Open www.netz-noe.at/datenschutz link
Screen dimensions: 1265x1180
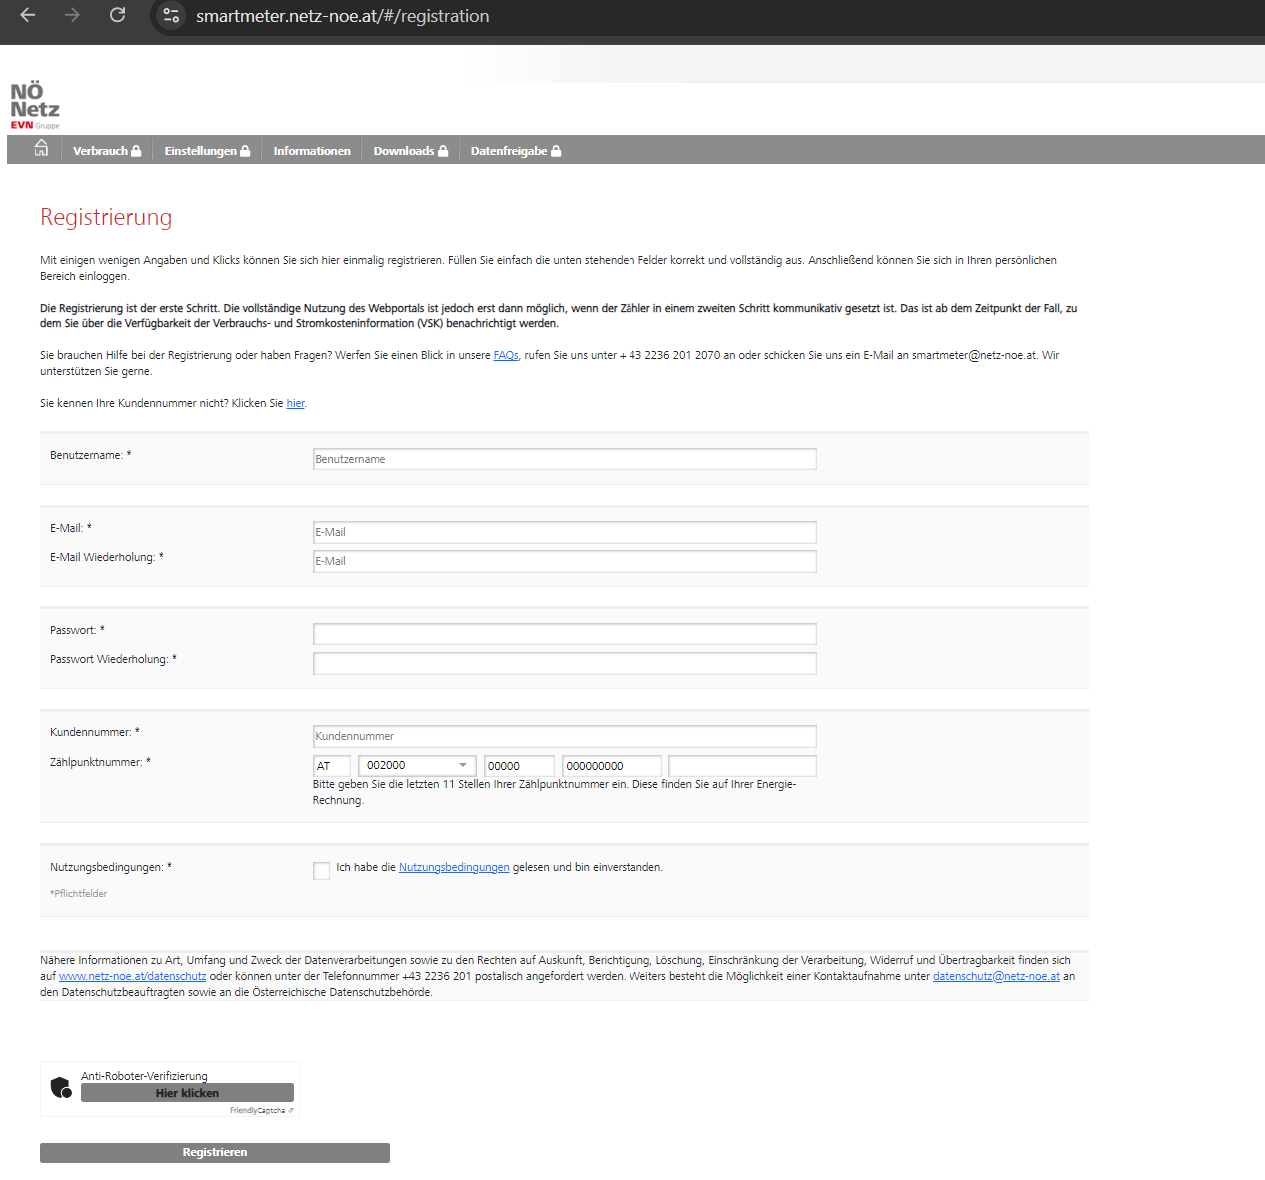point(132,976)
